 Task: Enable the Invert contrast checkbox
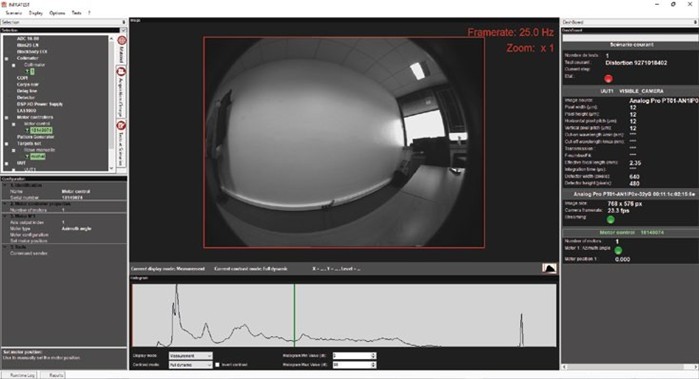(218, 365)
